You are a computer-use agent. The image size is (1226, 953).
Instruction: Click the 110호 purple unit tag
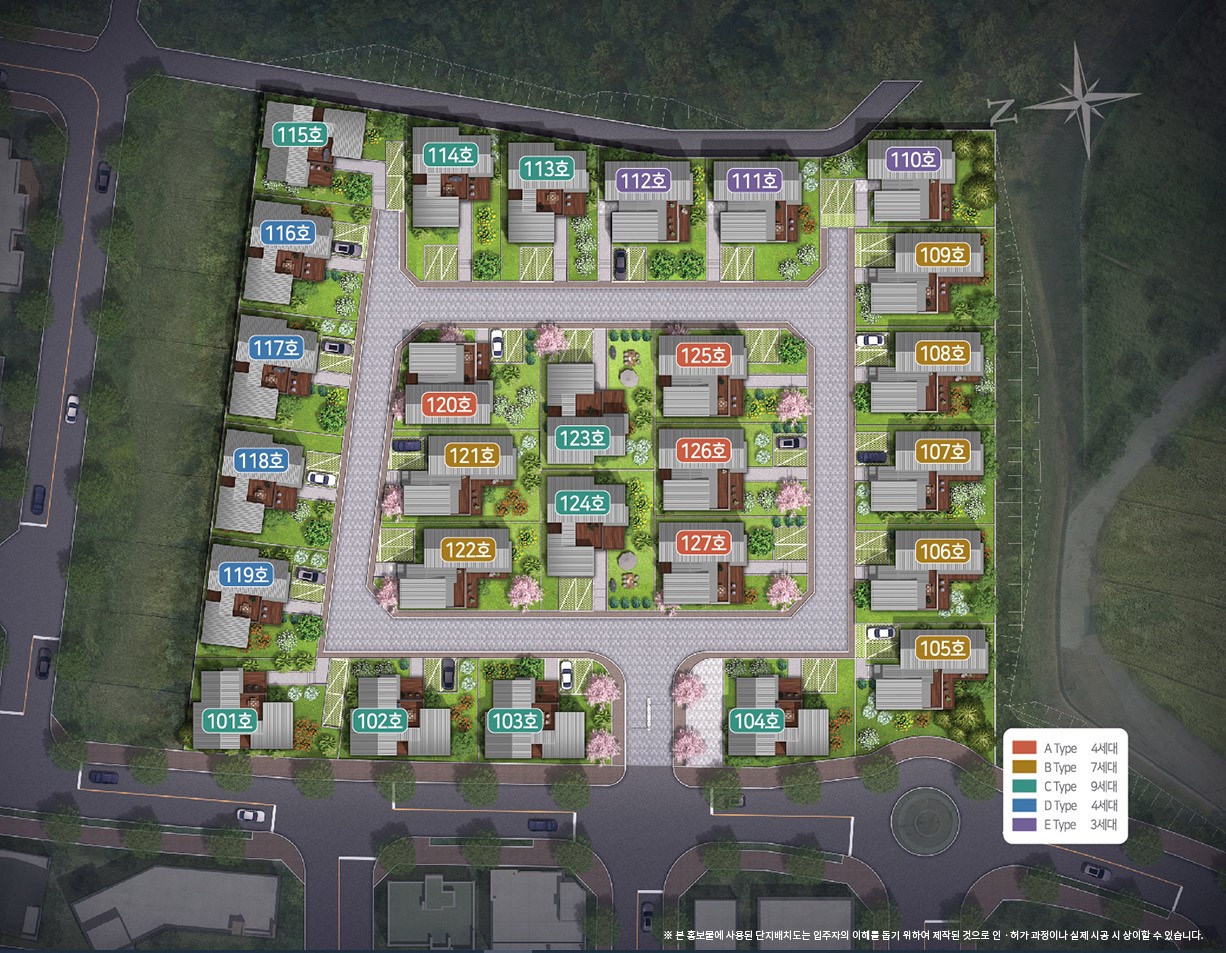click(x=913, y=159)
